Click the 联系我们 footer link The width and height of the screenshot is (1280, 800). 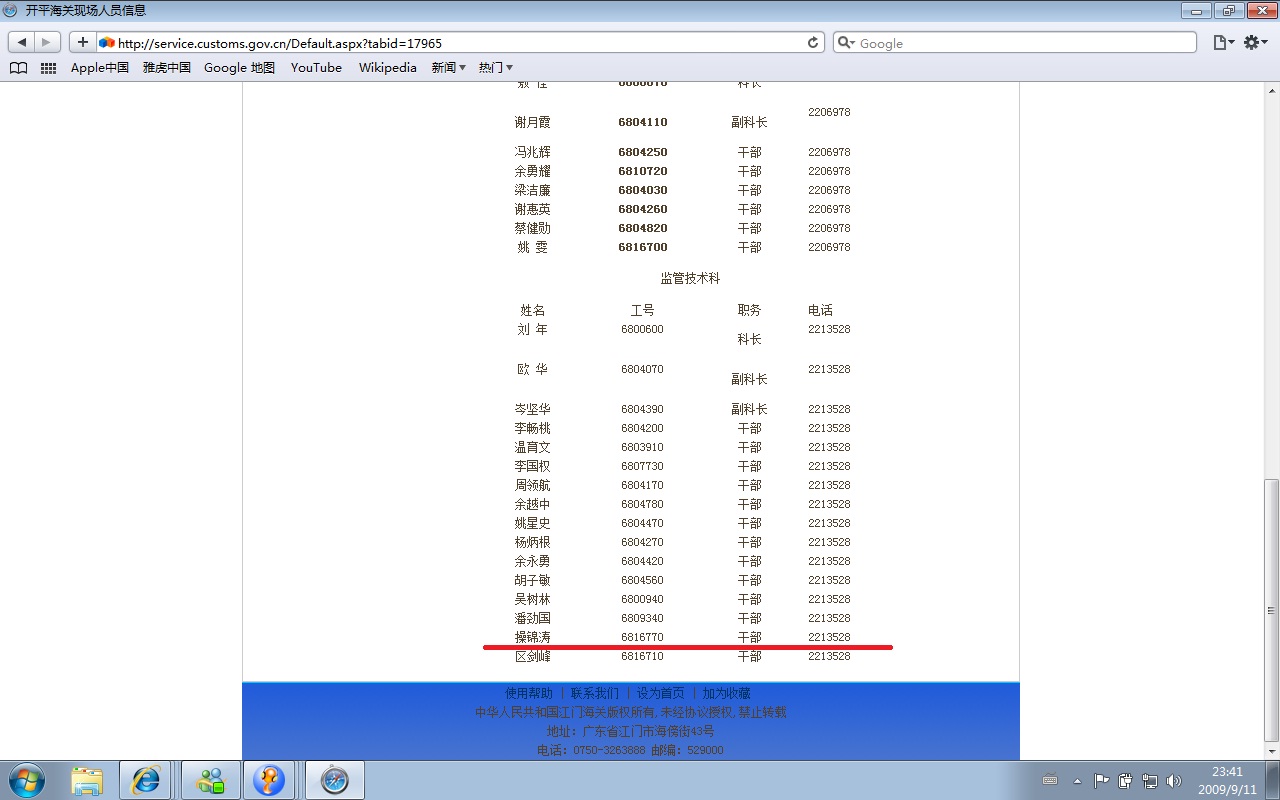point(594,693)
